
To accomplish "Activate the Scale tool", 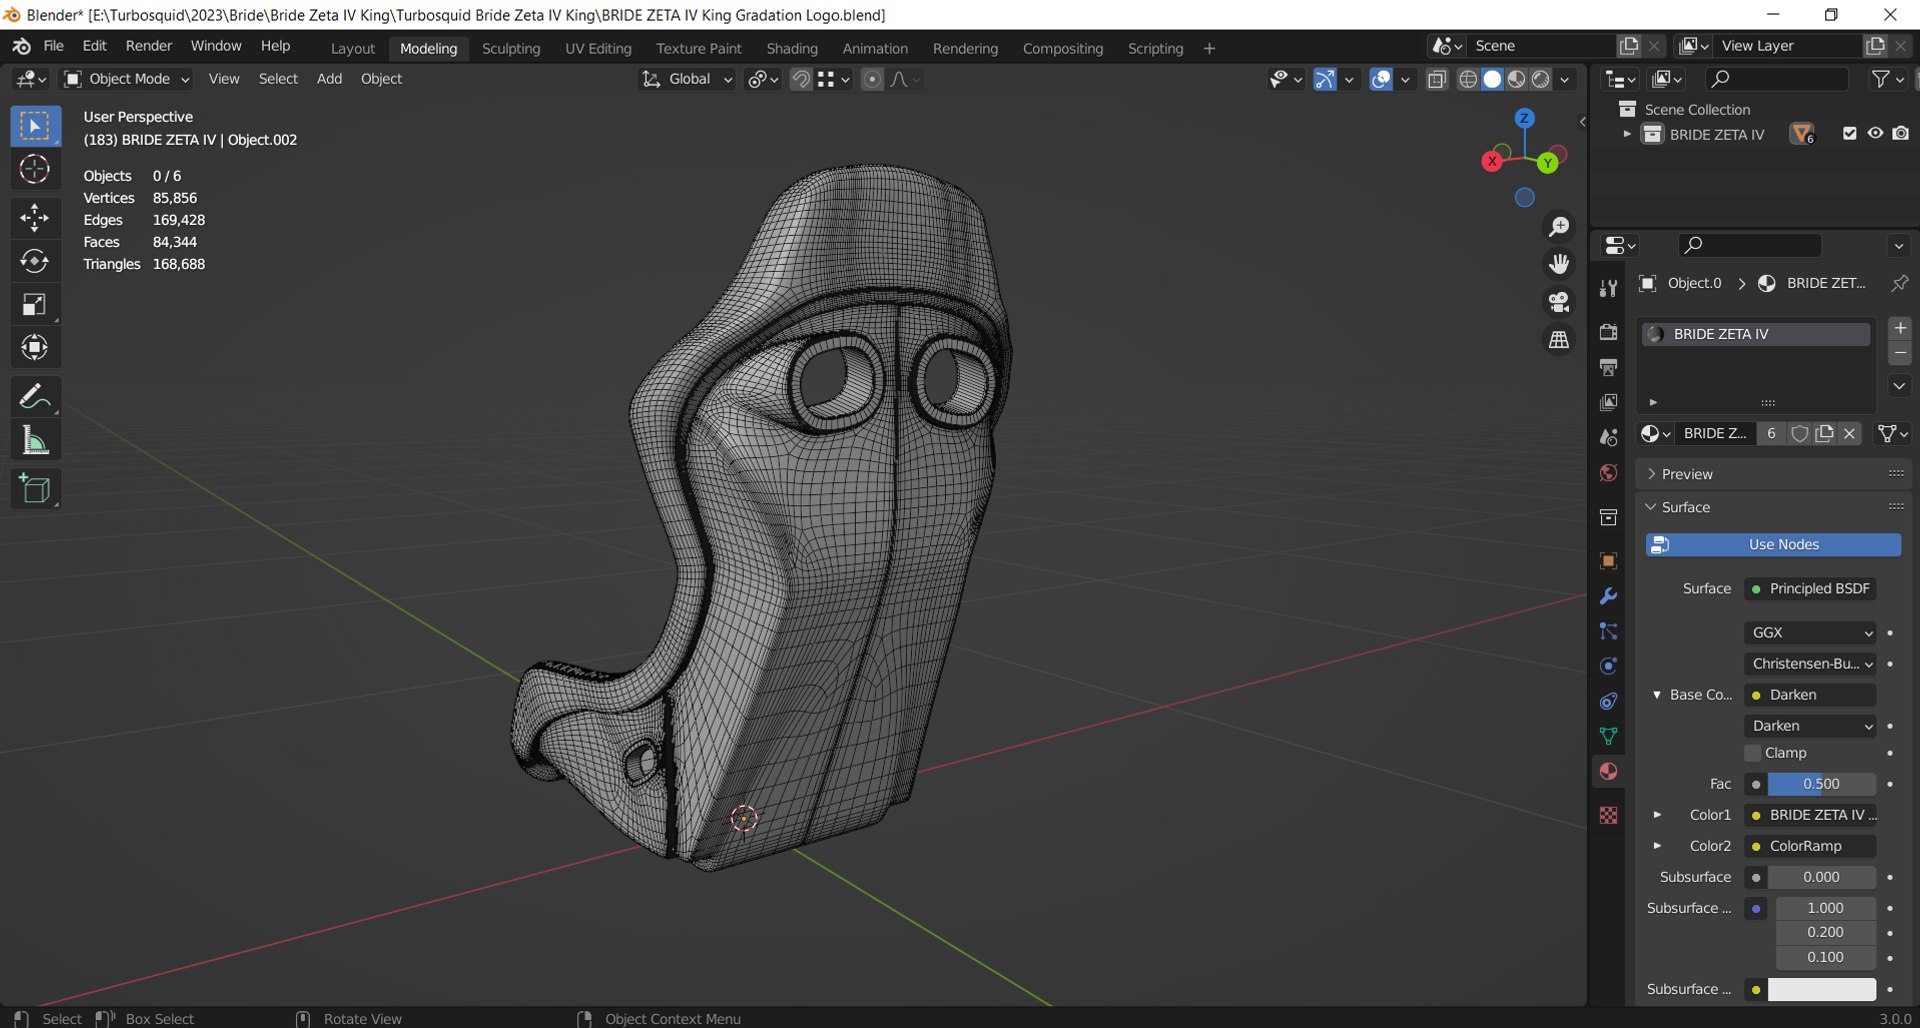I will coord(35,305).
